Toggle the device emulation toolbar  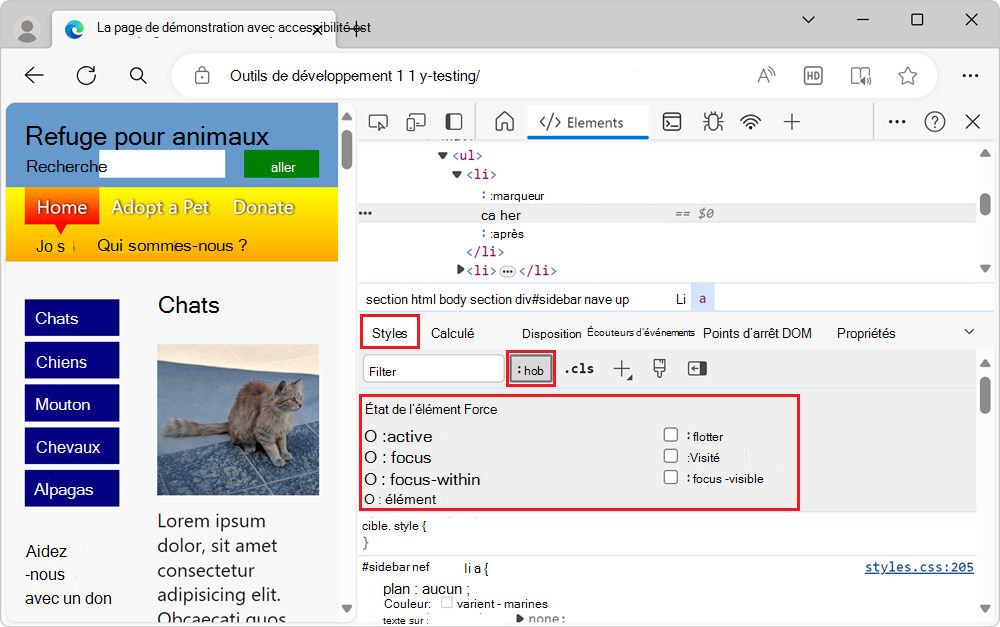click(416, 120)
